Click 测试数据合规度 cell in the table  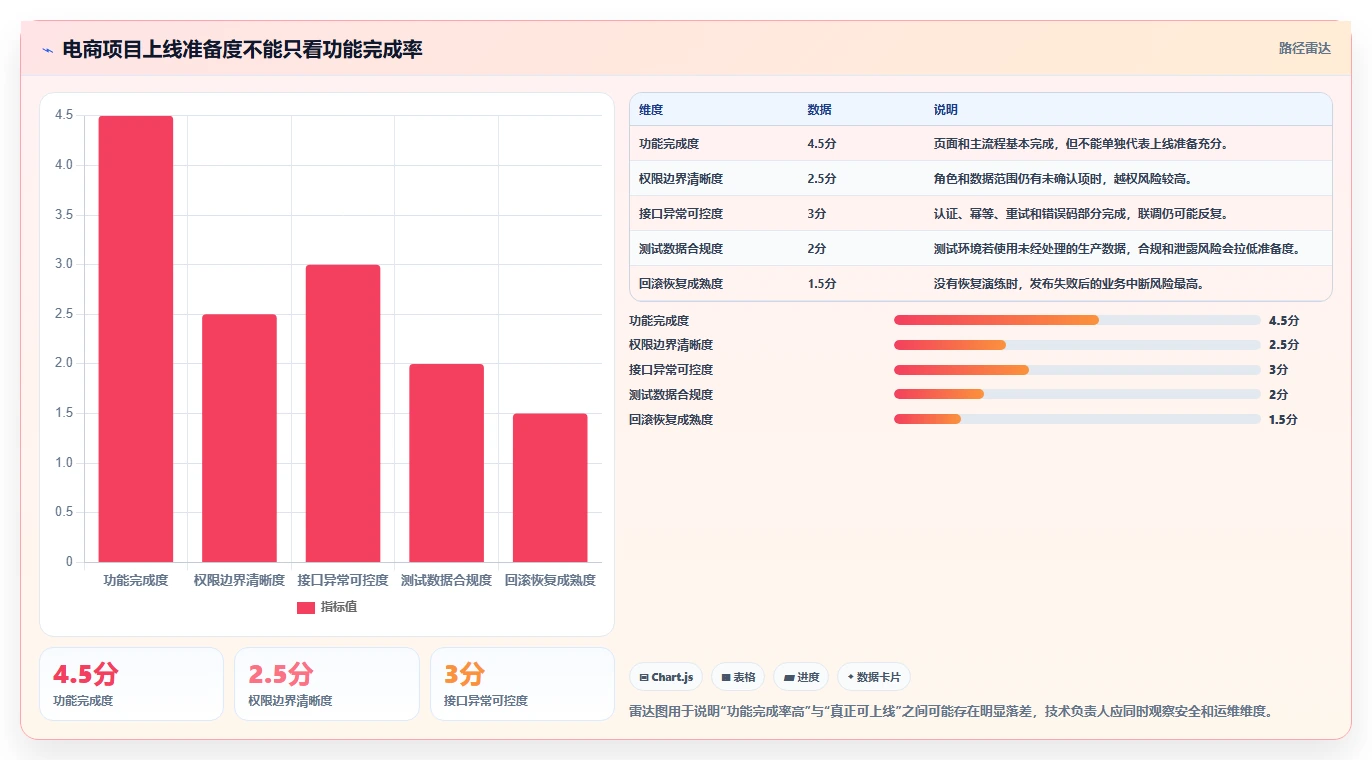point(681,249)
